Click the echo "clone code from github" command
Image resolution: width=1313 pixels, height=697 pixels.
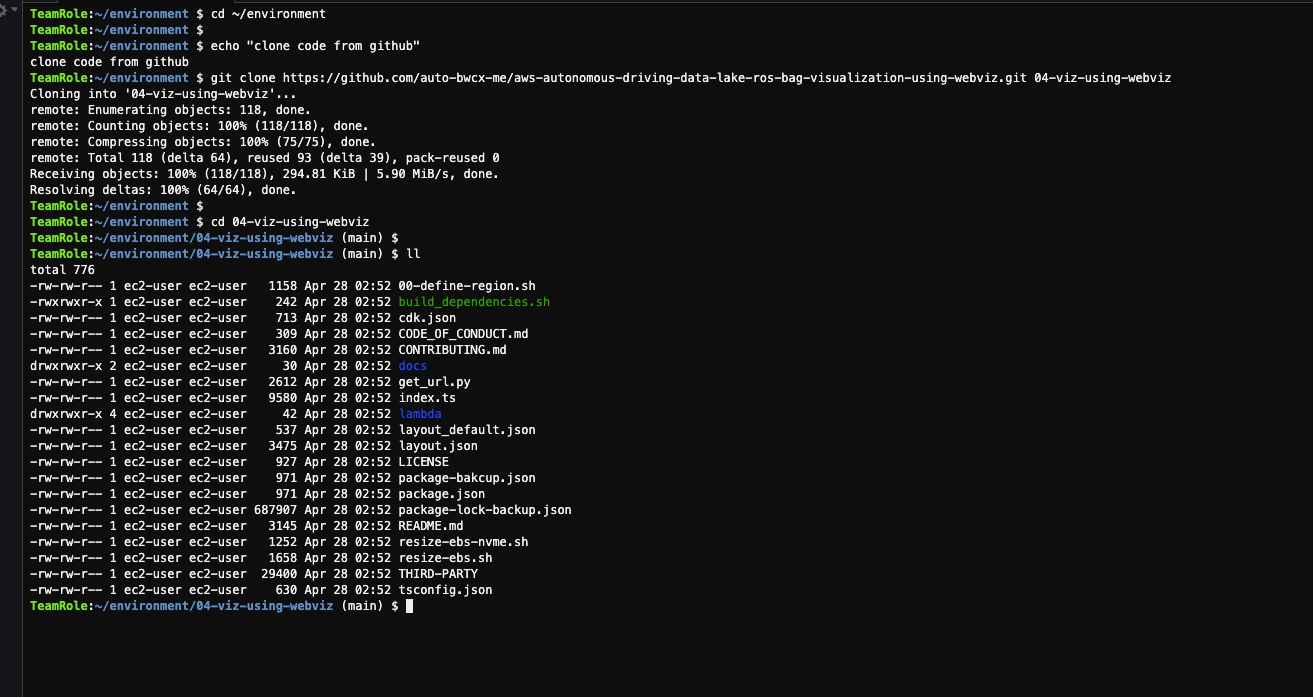(315, 46)
